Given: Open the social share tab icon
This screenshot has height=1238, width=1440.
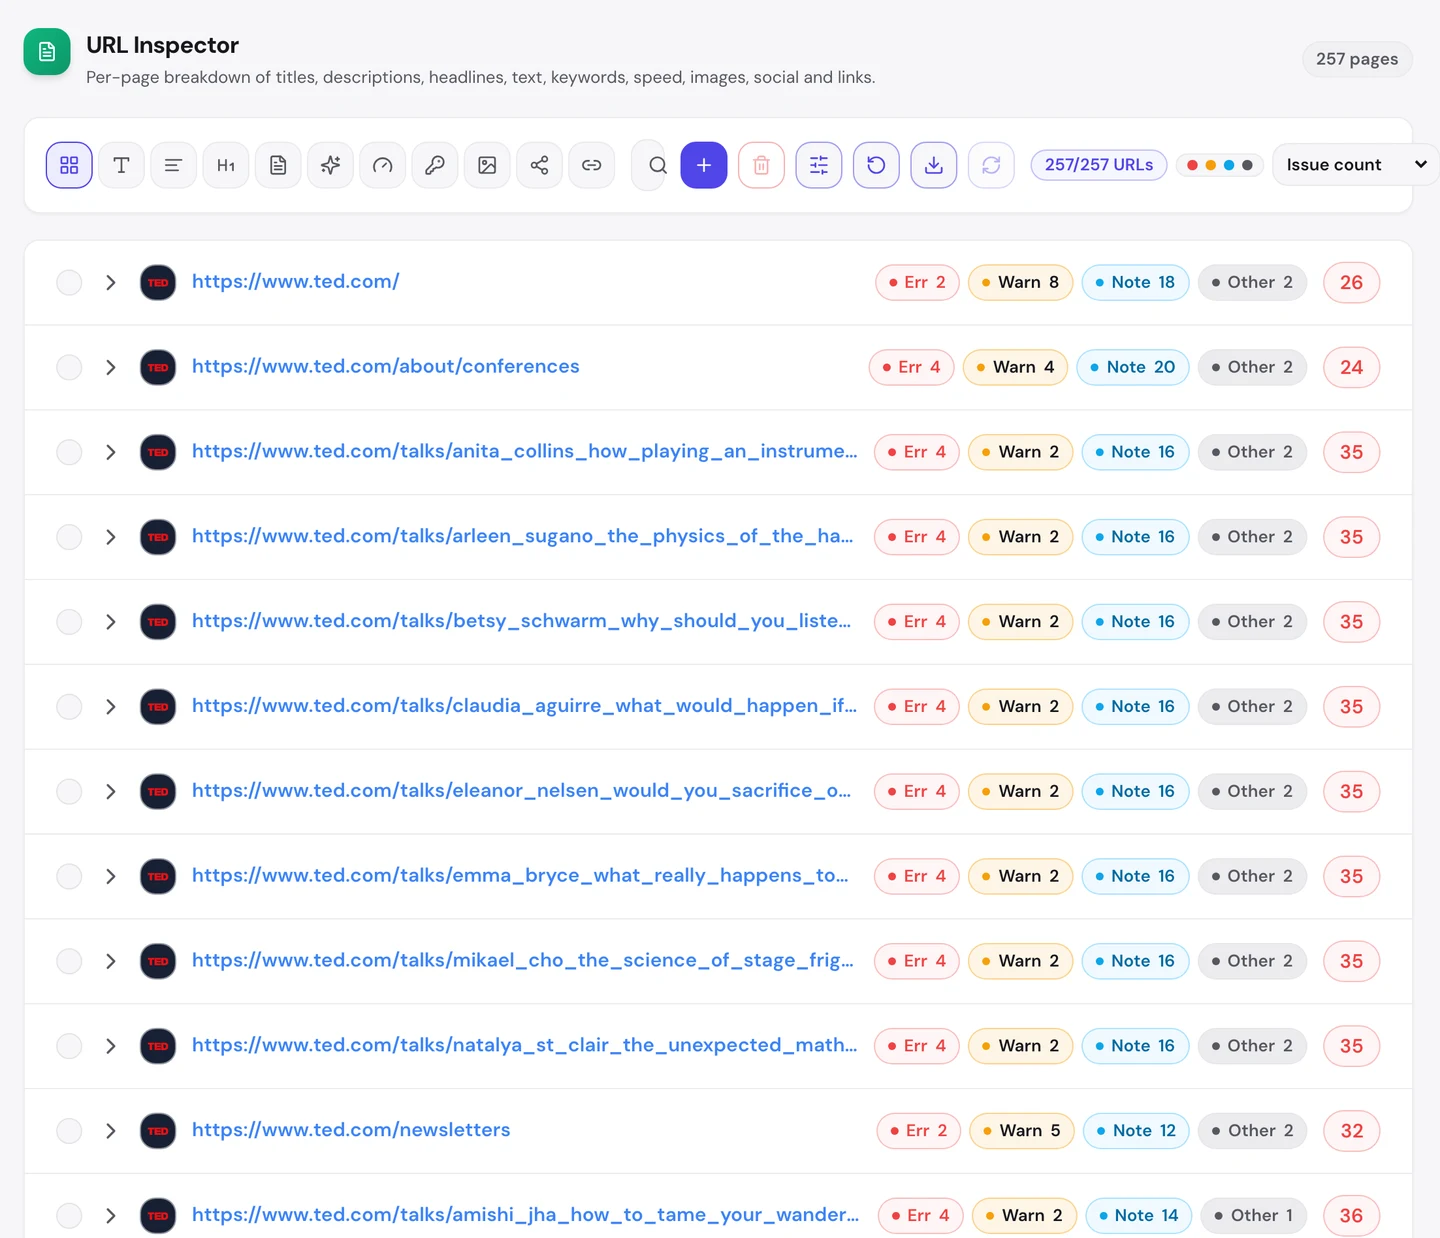Looking at the screenshot, I should [x=539, y=165].
